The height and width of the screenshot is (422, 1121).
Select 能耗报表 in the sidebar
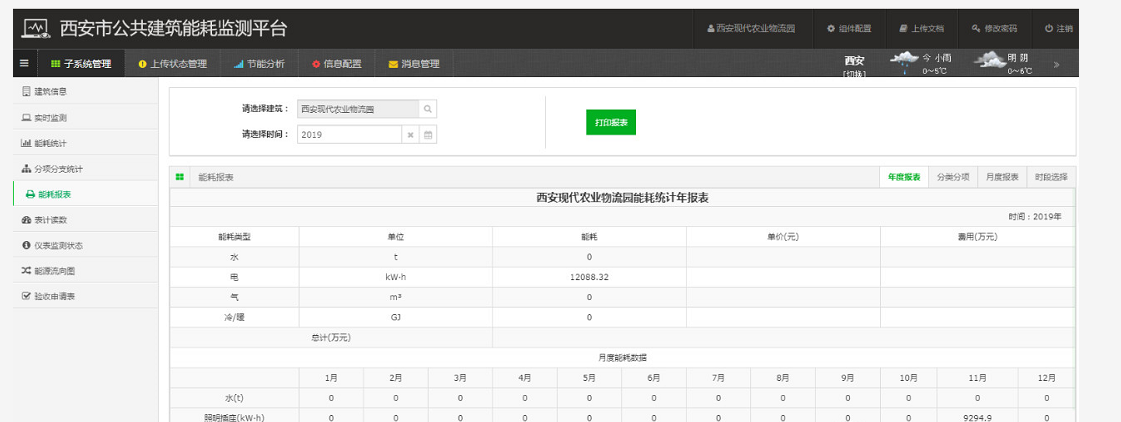[x=85, y=194]
